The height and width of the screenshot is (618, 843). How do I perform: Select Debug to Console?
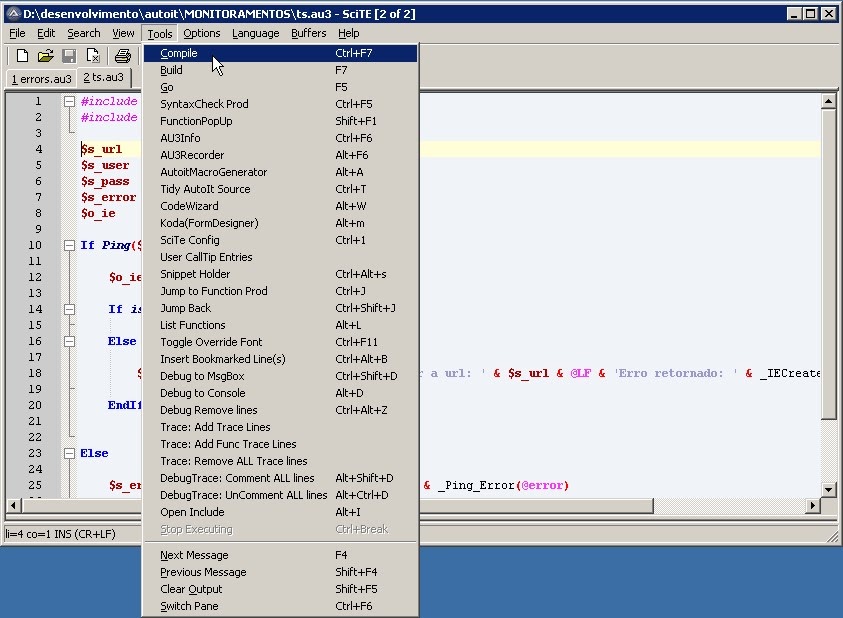pos(280,393)
